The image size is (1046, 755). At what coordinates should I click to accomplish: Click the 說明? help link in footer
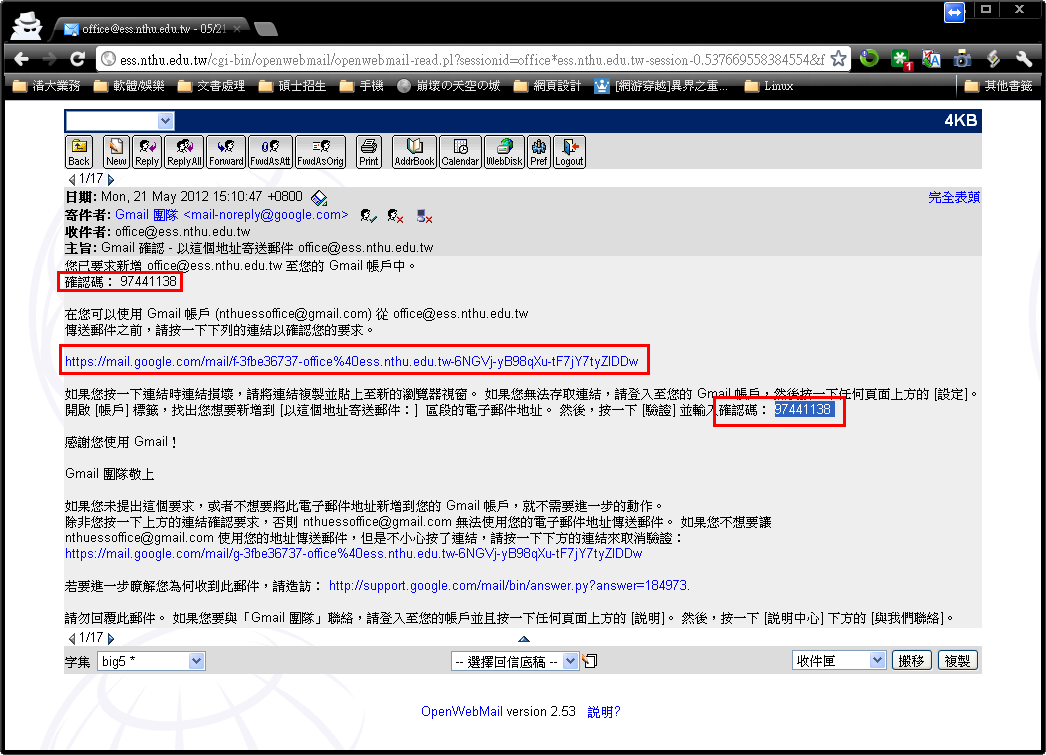[x=604, y=712]
